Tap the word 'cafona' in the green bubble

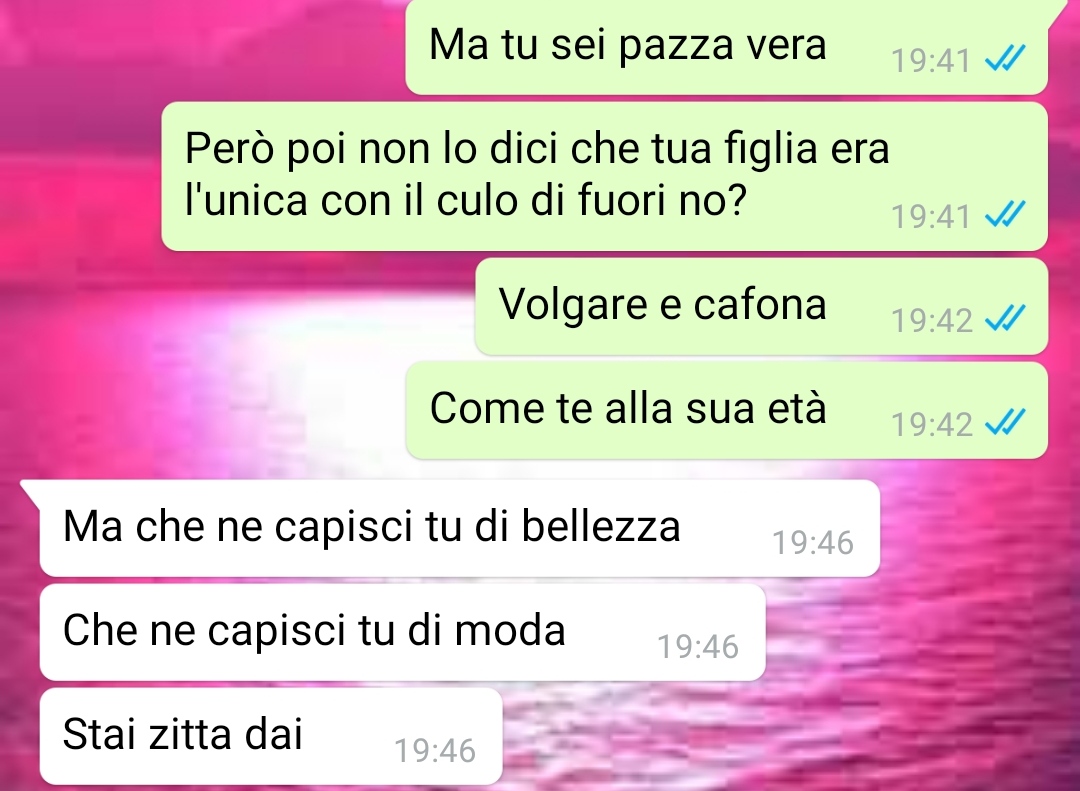[x=759, y=304]
